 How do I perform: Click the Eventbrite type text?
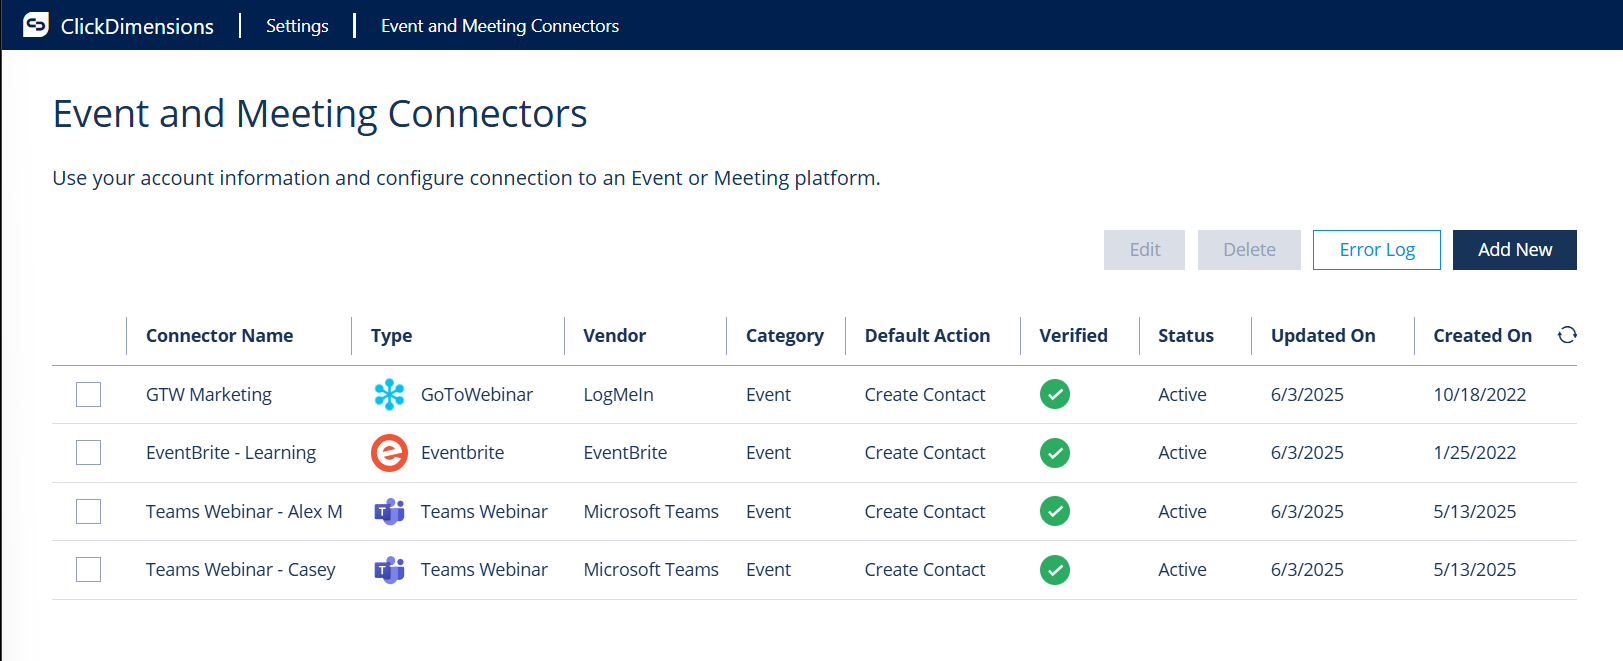coord(462,453)
